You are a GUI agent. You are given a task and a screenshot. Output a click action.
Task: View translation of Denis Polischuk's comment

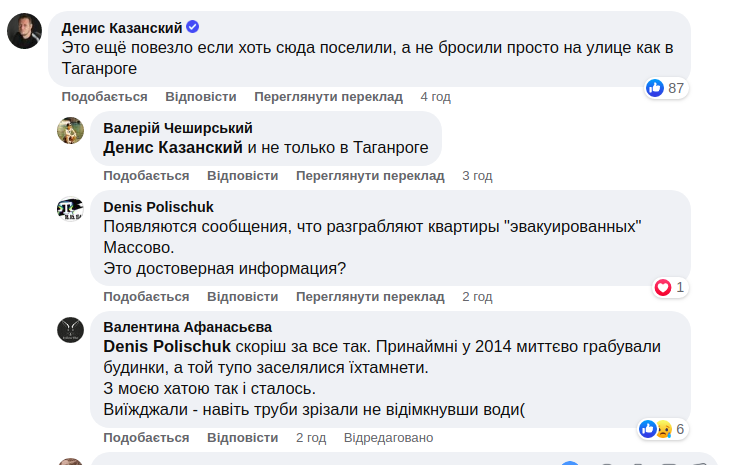point(370,297)
